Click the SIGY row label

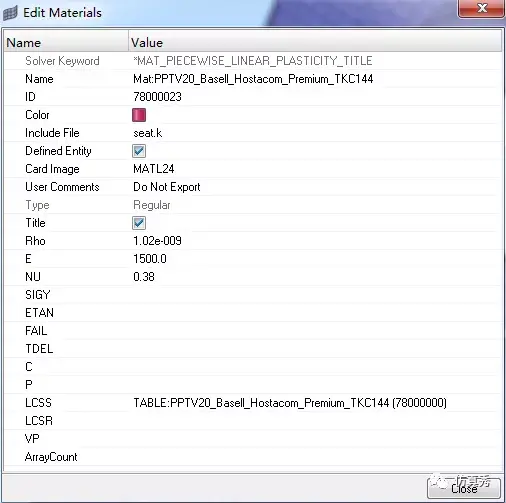(x=38, y=295)
